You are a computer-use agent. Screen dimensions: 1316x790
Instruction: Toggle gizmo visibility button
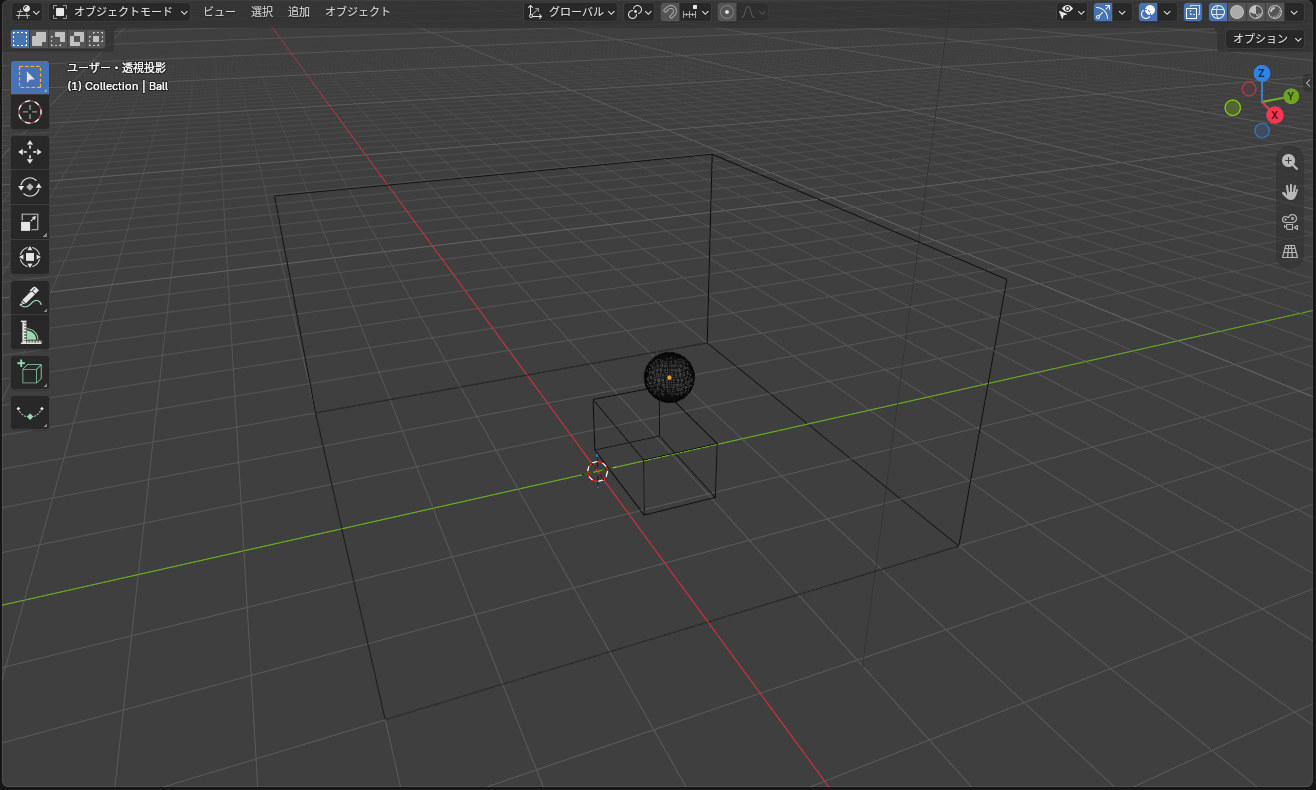[x=1103, y=12]
